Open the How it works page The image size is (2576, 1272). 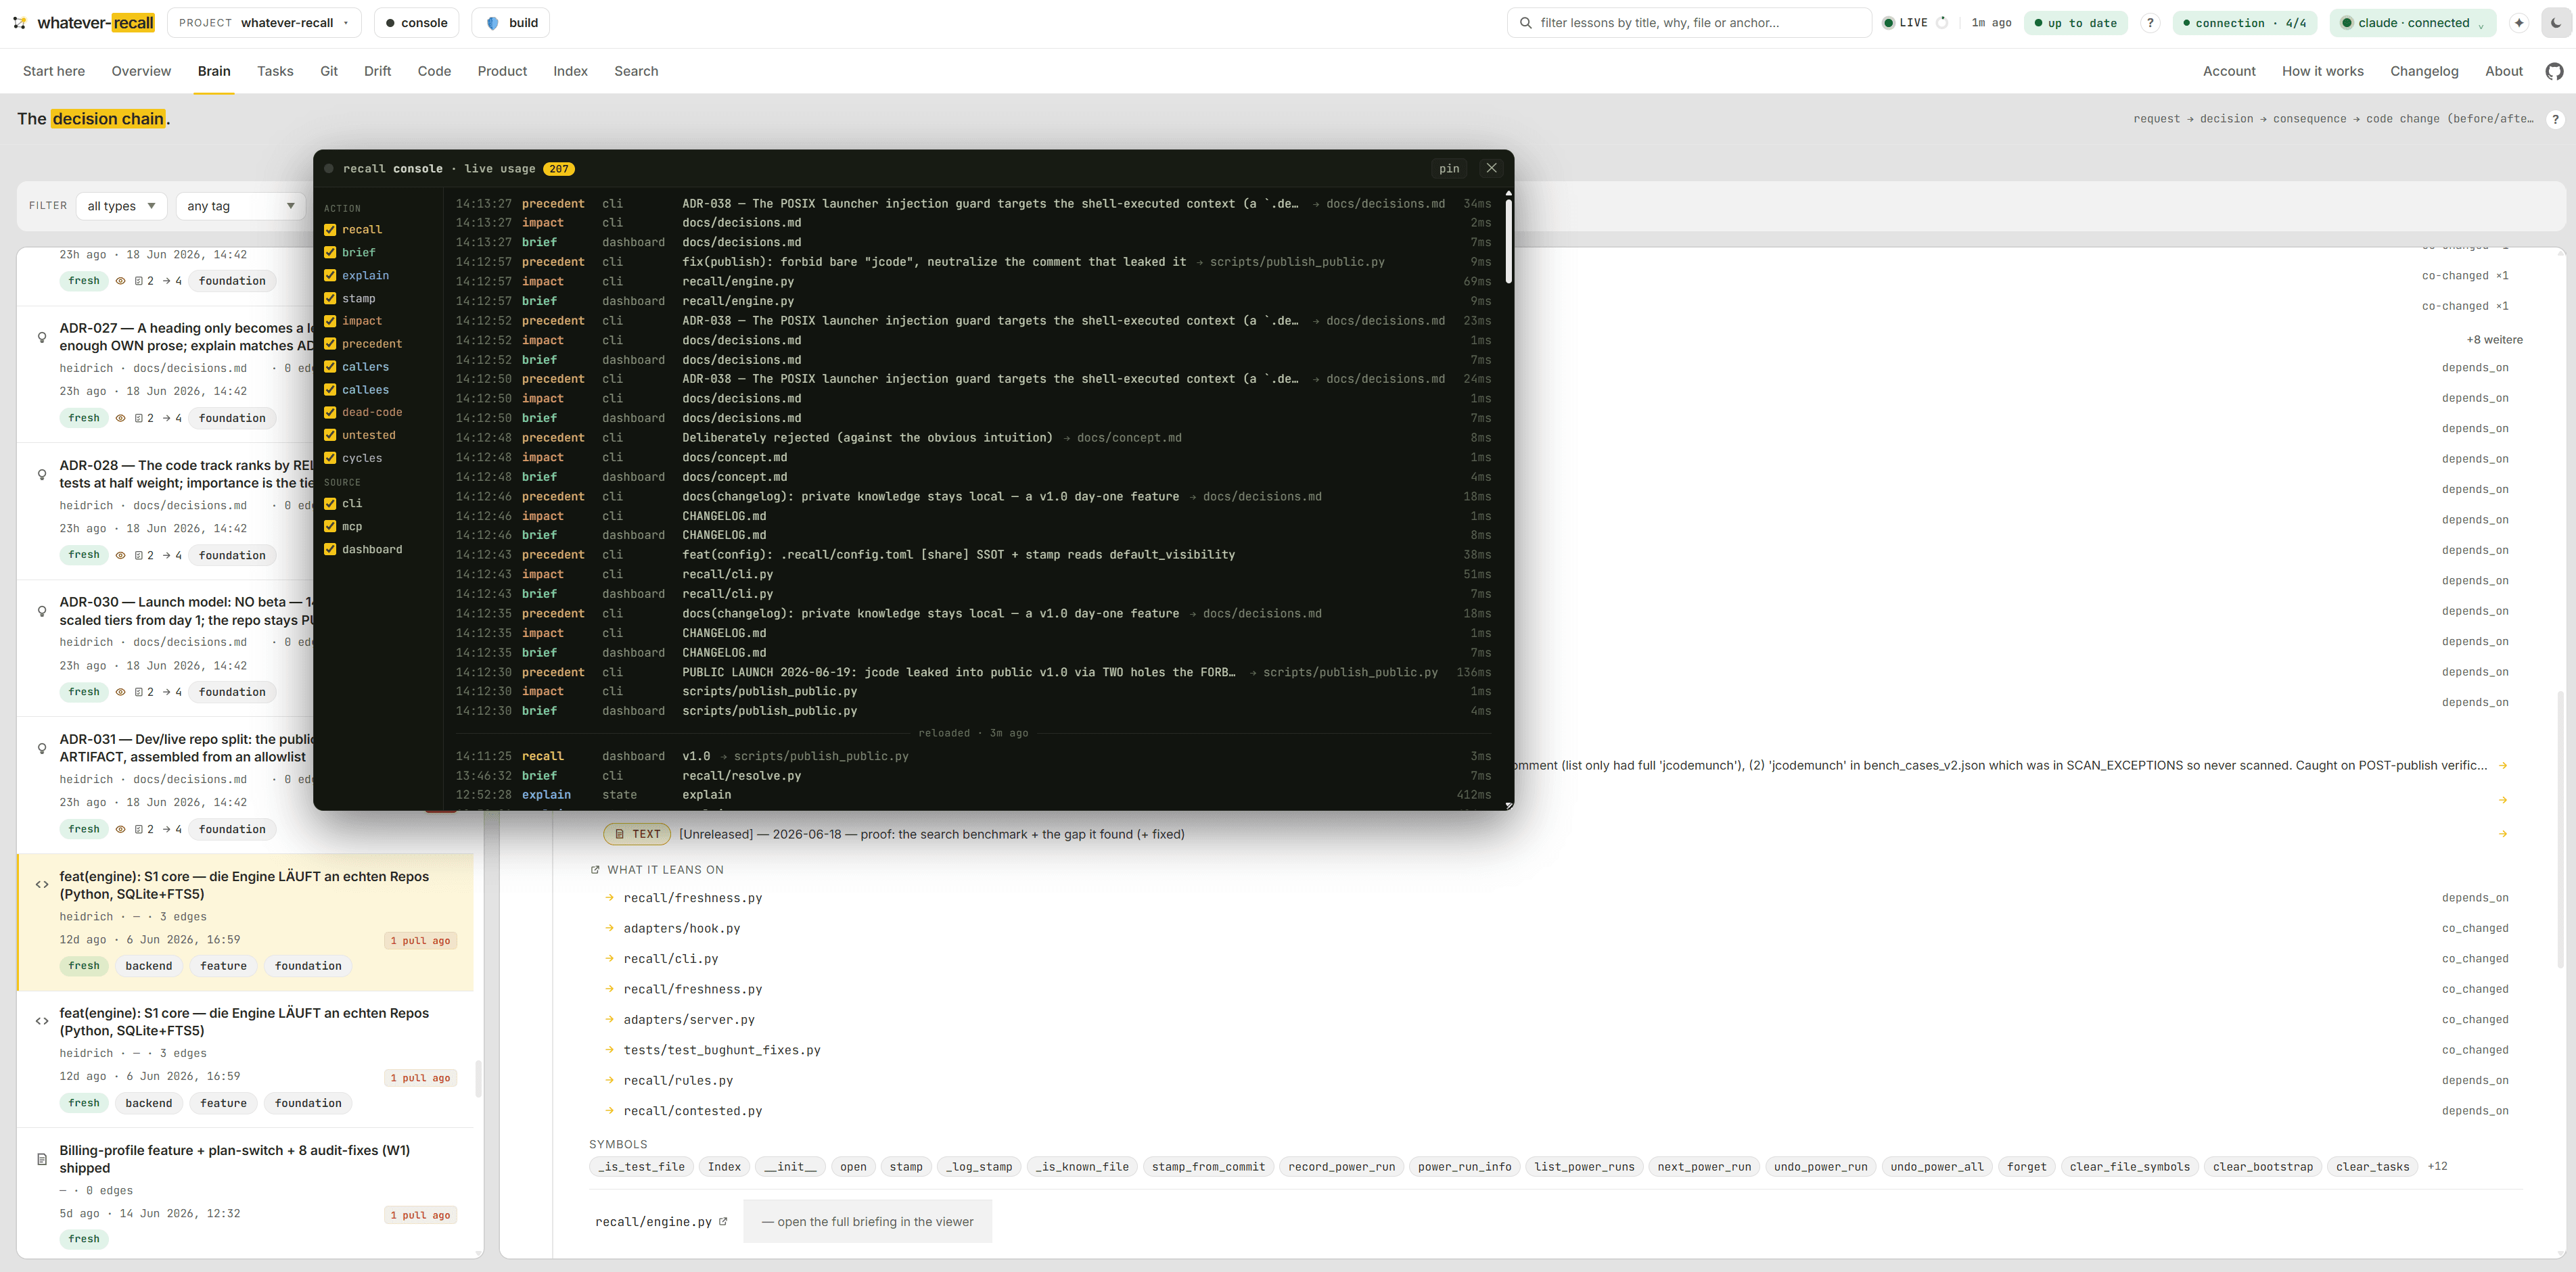pyautogui.click(x=2322, y=71)
